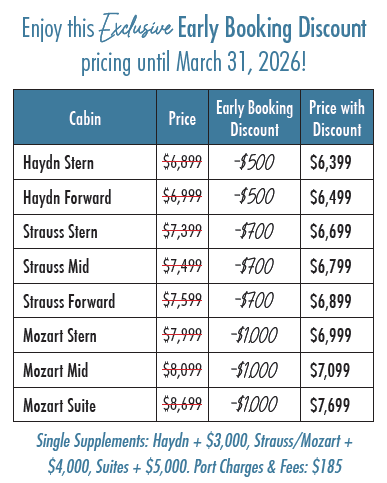Click the crossed-out $8,699 price
Viewport: 387px width, 483px height.
182,404
